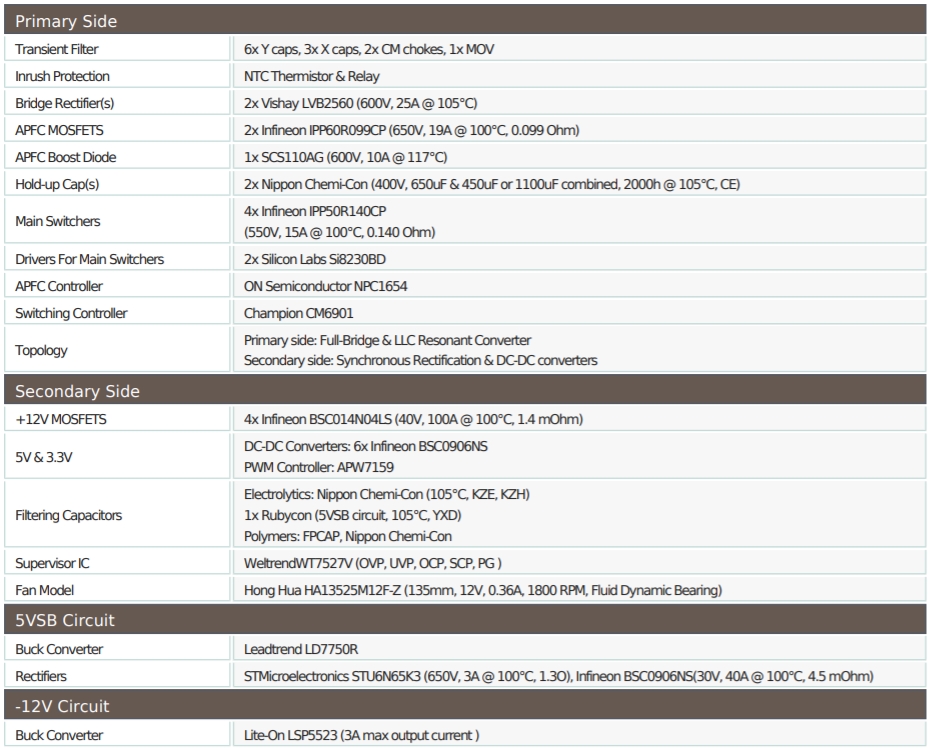Select the 'Transient Filter' row label
This screenshot has width=928, height=748.
click(x=57, y=49)
